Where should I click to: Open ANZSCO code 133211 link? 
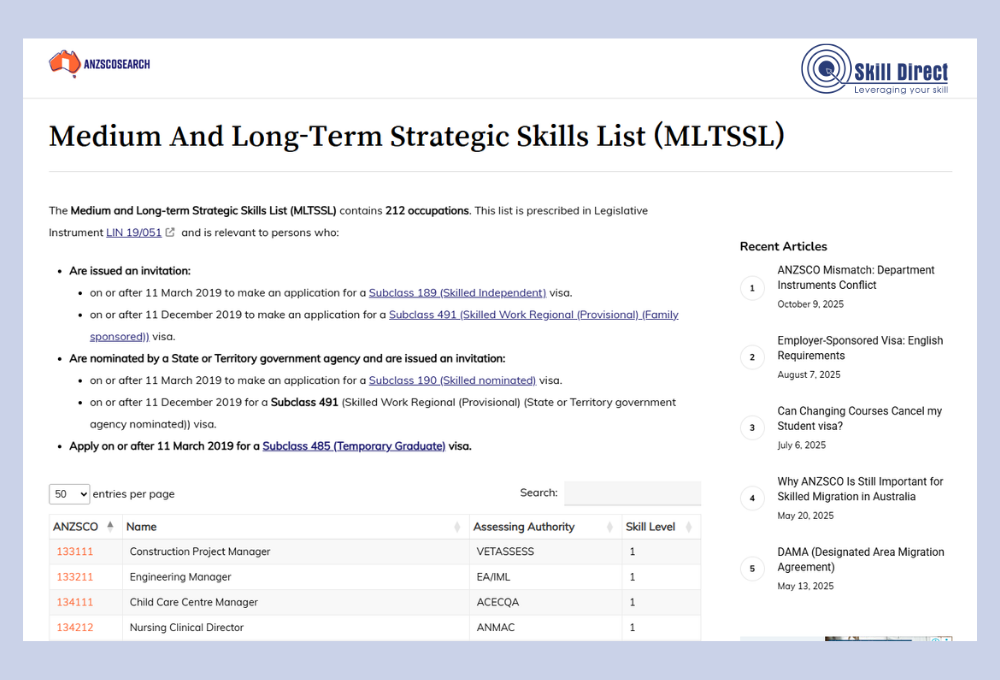point(75,577)
